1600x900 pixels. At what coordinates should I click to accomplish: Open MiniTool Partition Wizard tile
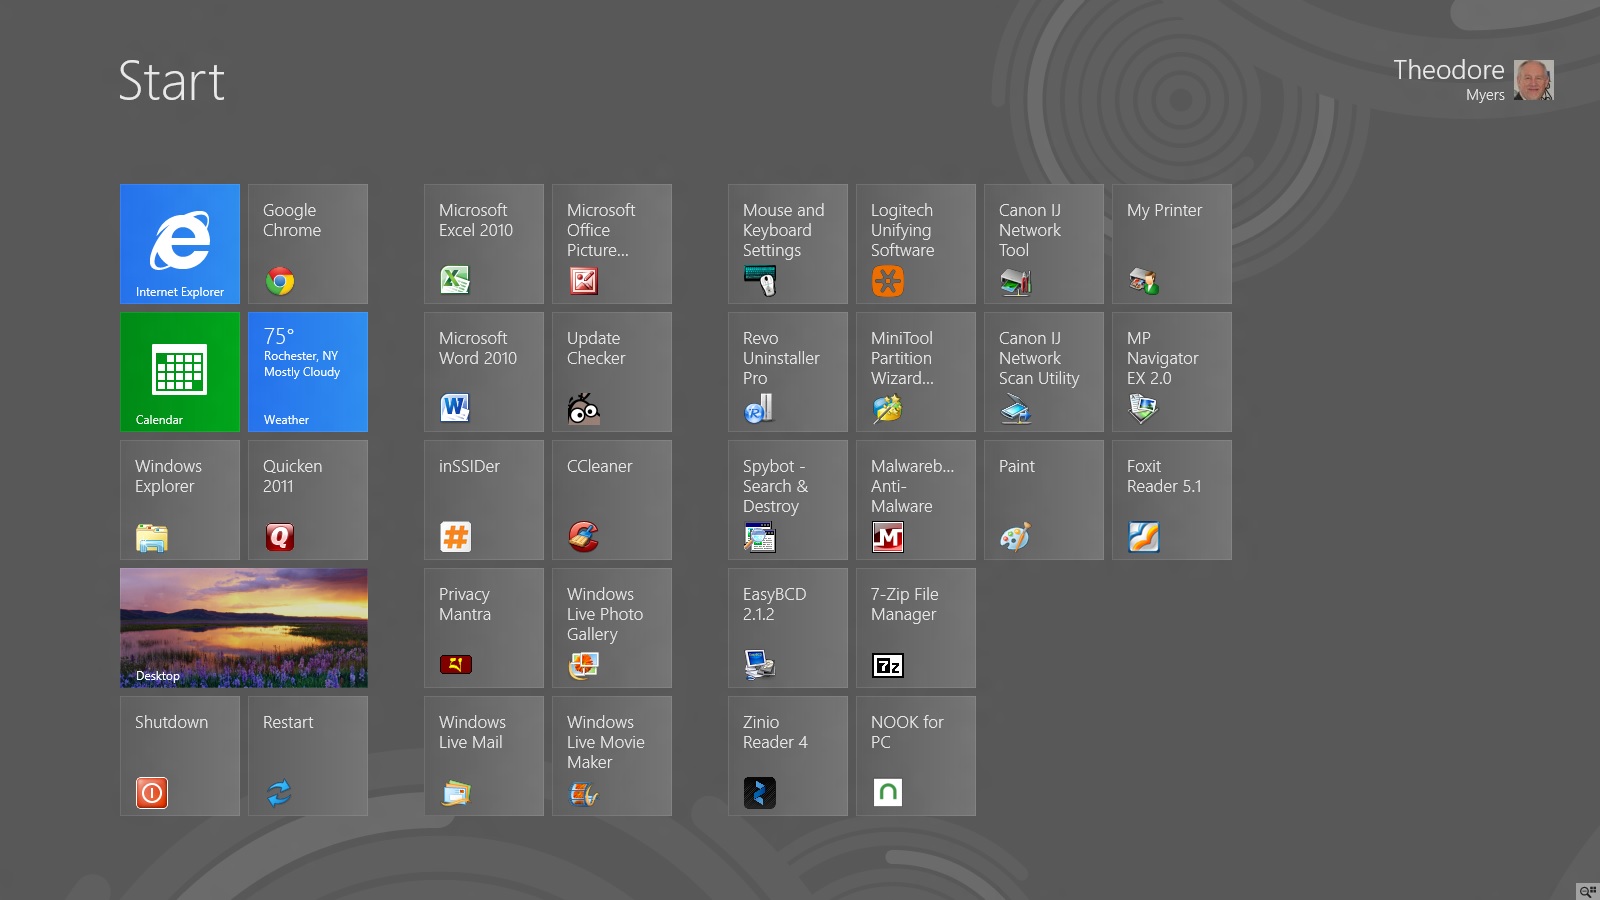click(916, 372)
